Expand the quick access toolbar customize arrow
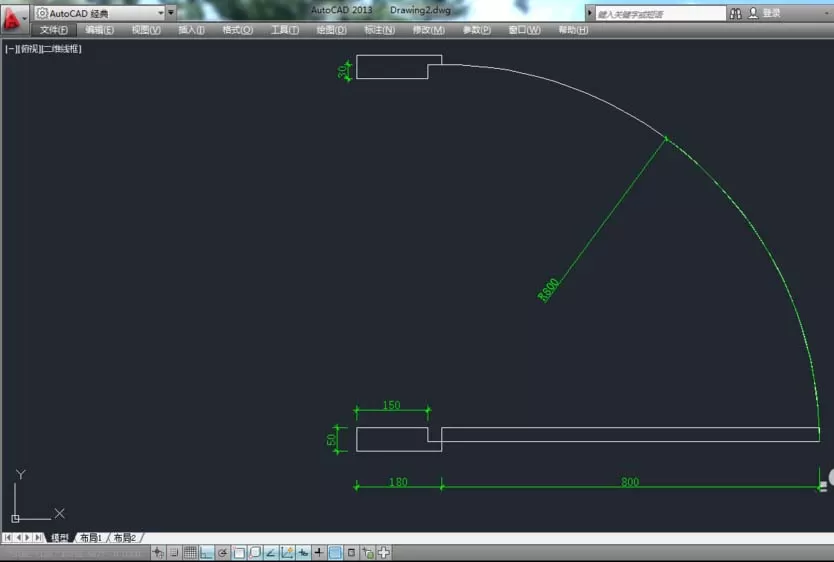 pyautogui.click(x=171, y=13)
